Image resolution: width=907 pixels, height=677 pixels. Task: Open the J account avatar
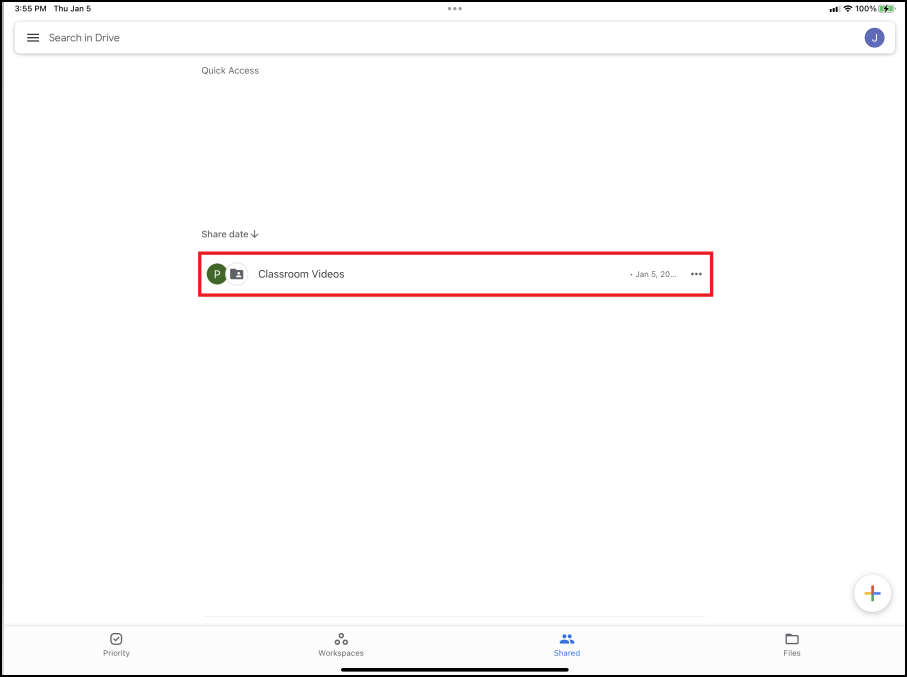[874, 38]
